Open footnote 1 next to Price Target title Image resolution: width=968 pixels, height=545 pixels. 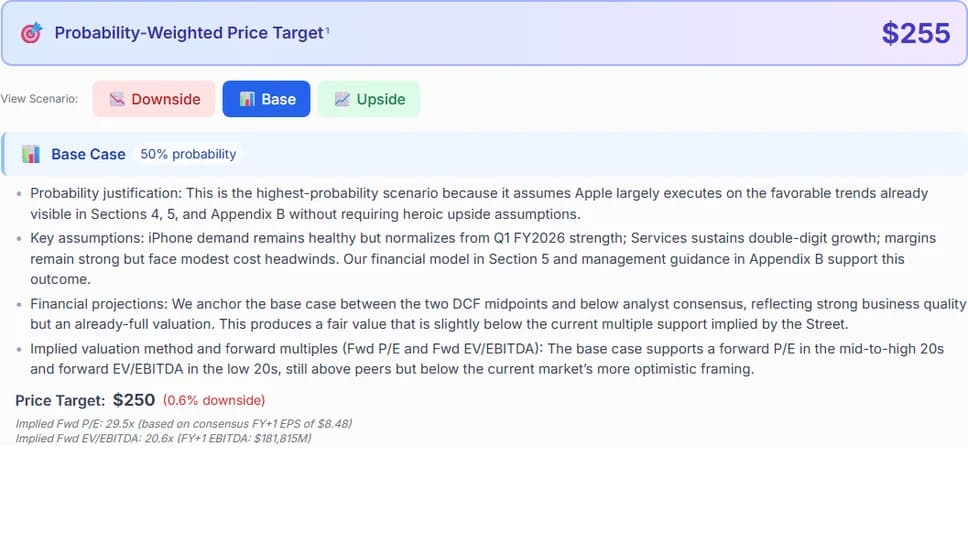click(x=327, y=30)
